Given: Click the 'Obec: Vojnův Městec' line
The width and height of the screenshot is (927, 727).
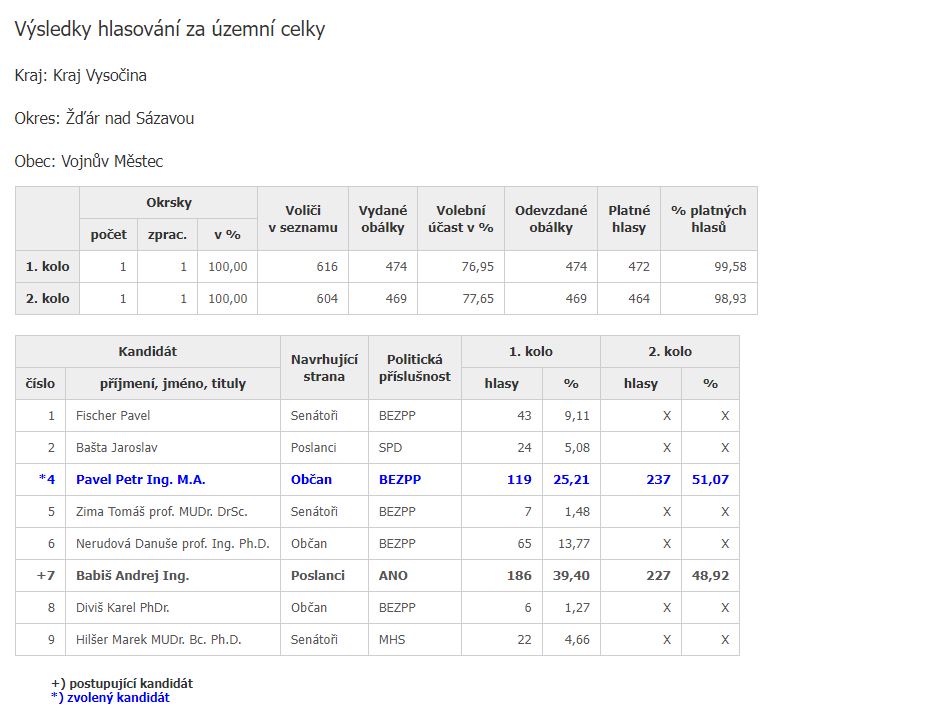Looking at the screenshot, I should point(89,161).
